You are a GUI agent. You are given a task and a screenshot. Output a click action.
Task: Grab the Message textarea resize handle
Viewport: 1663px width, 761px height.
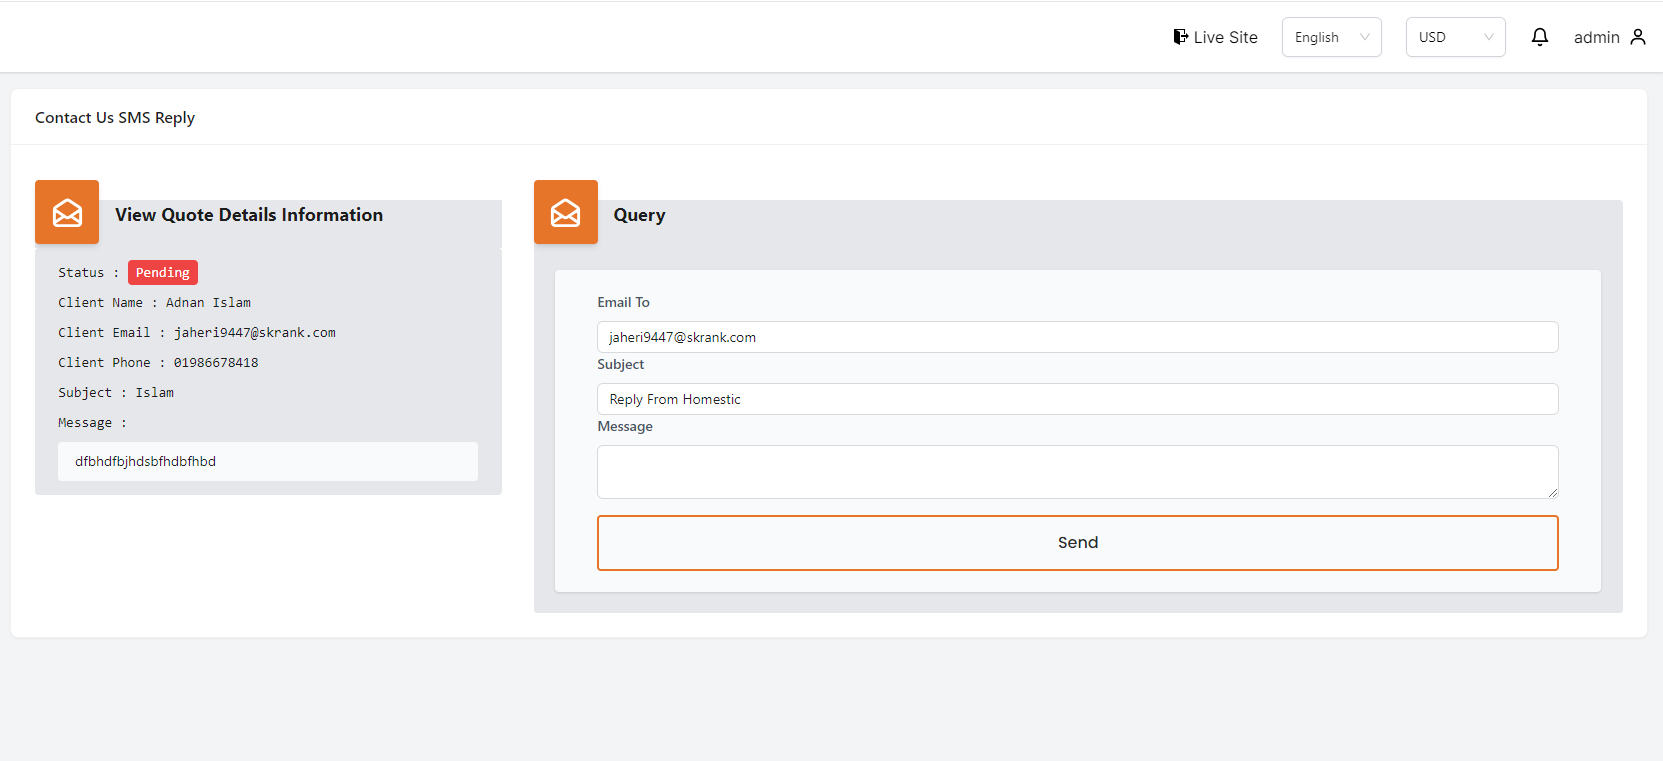(x=1552, y=492)
